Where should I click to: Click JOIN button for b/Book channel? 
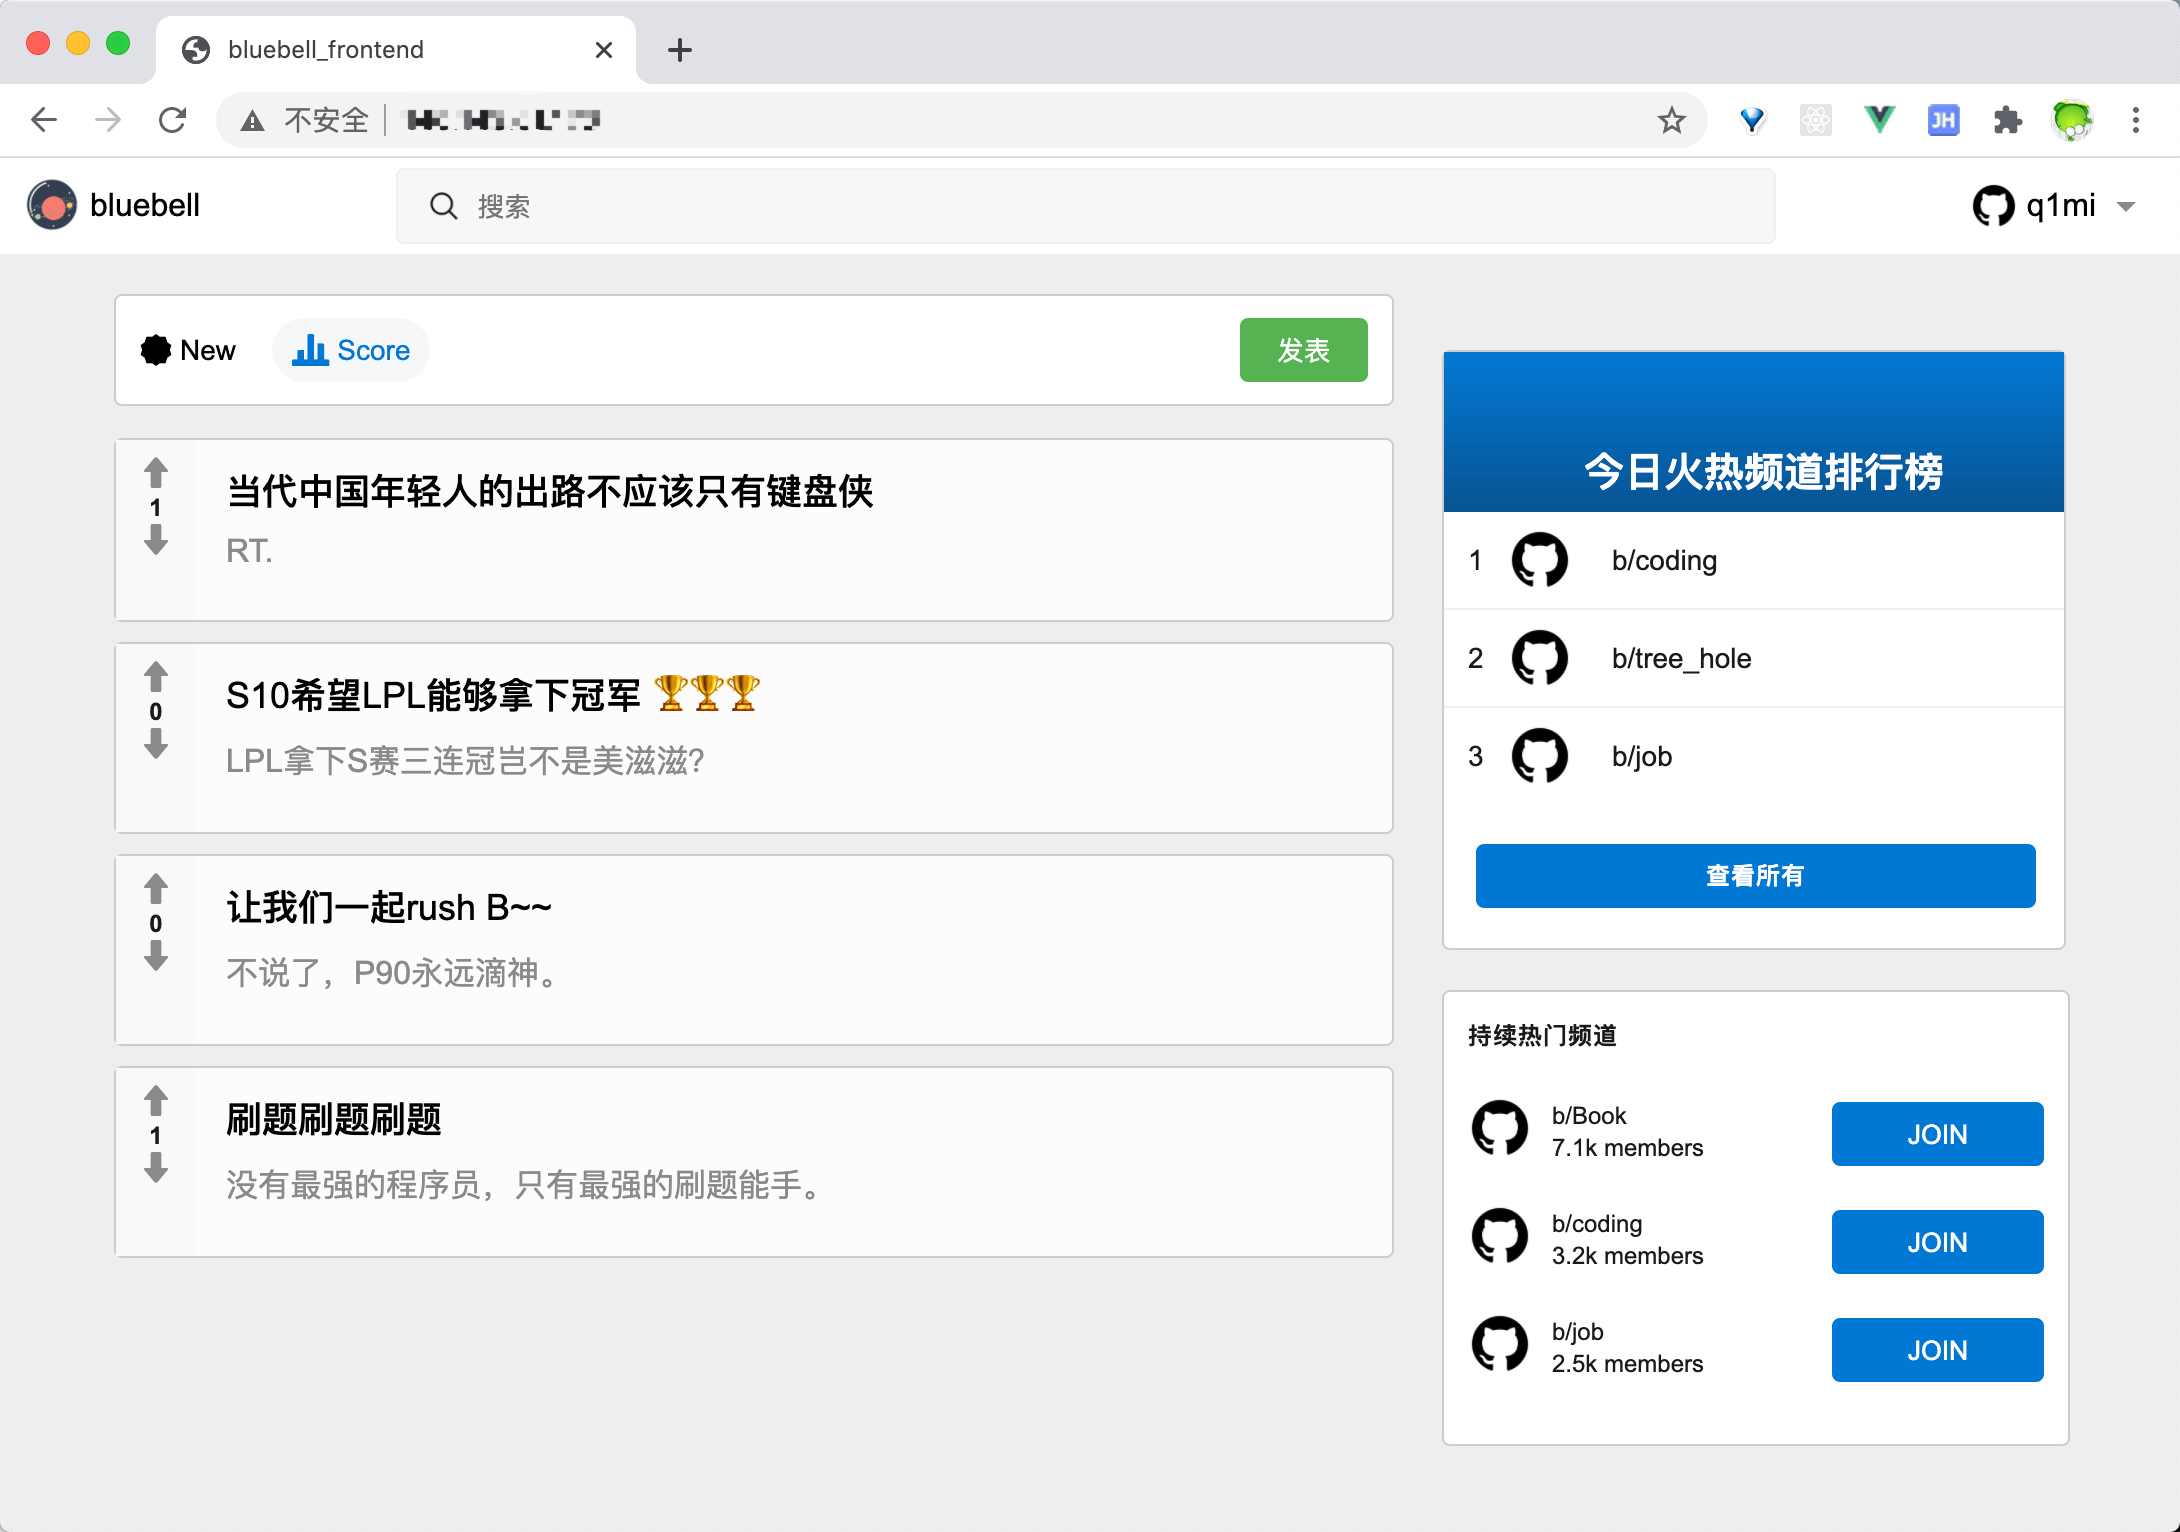coord(1938,1134)
